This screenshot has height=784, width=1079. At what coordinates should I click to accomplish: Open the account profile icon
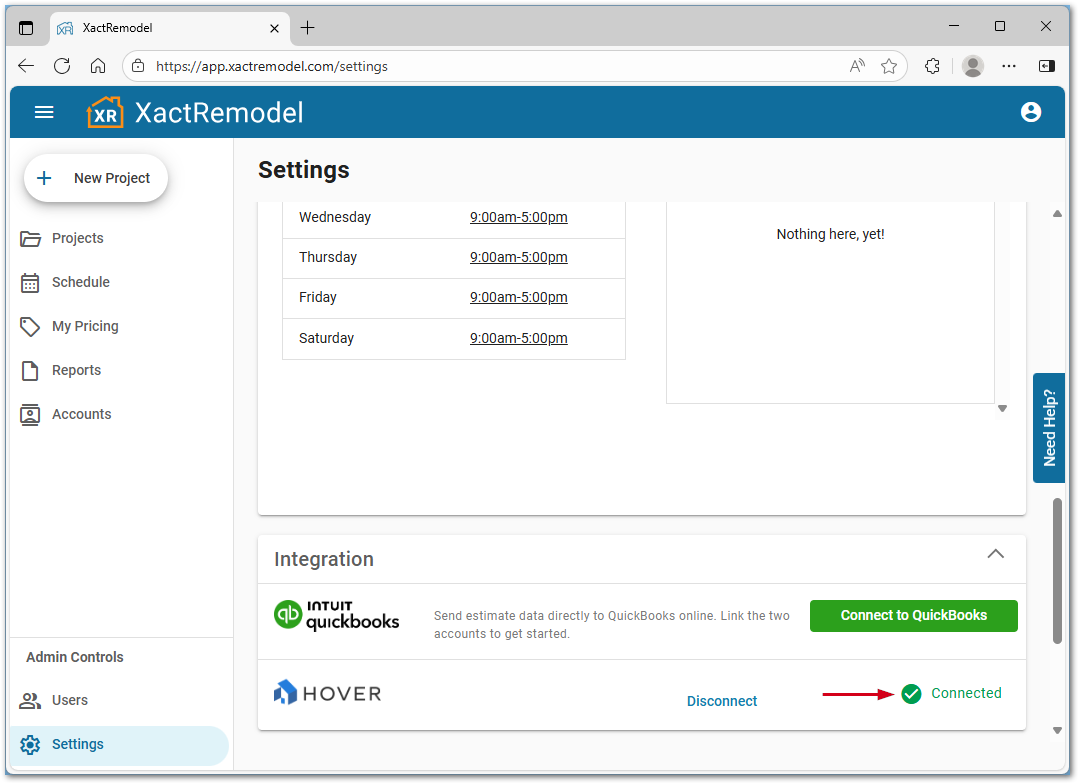(1031, 112)
